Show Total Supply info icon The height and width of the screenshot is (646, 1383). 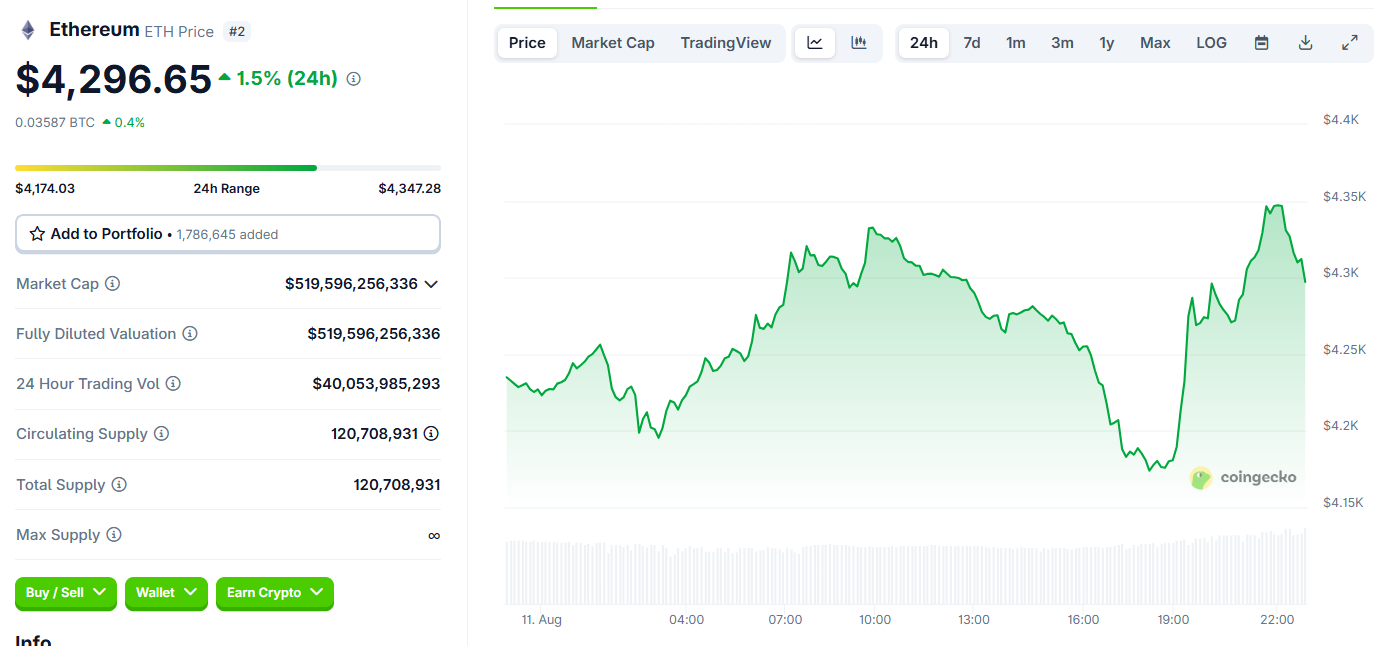pos(119,485)
